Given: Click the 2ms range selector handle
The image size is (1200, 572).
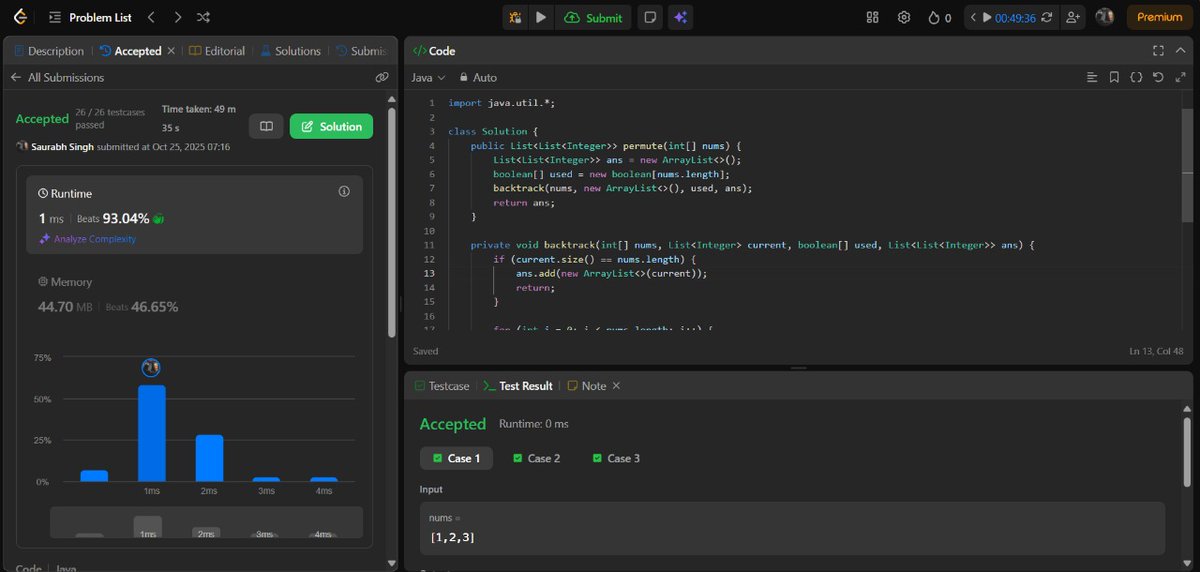Looking at the screenshot, I should 206,533.
